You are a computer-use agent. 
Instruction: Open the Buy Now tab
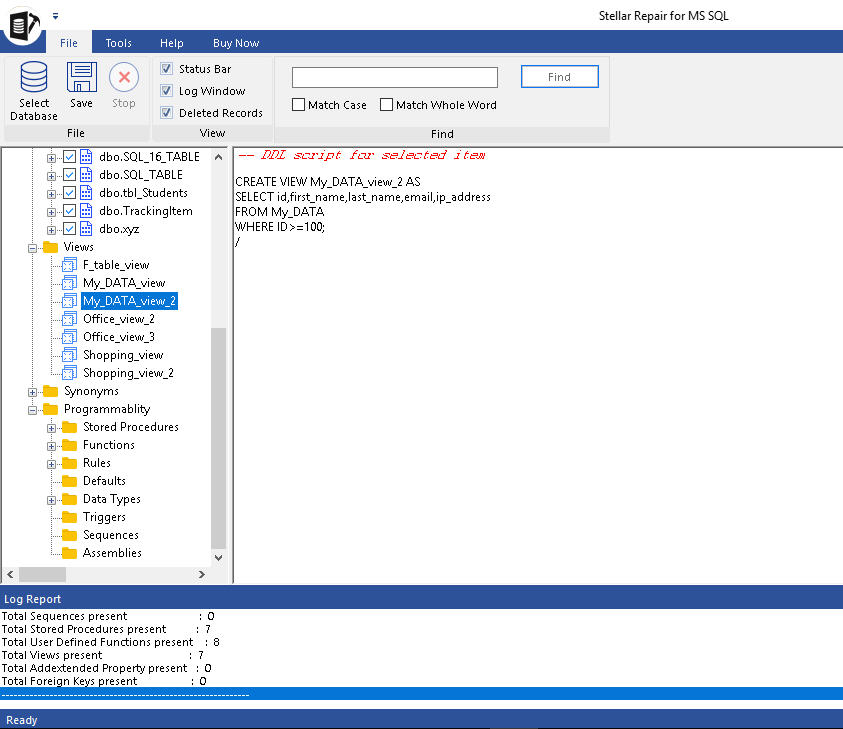click(236, 43)
